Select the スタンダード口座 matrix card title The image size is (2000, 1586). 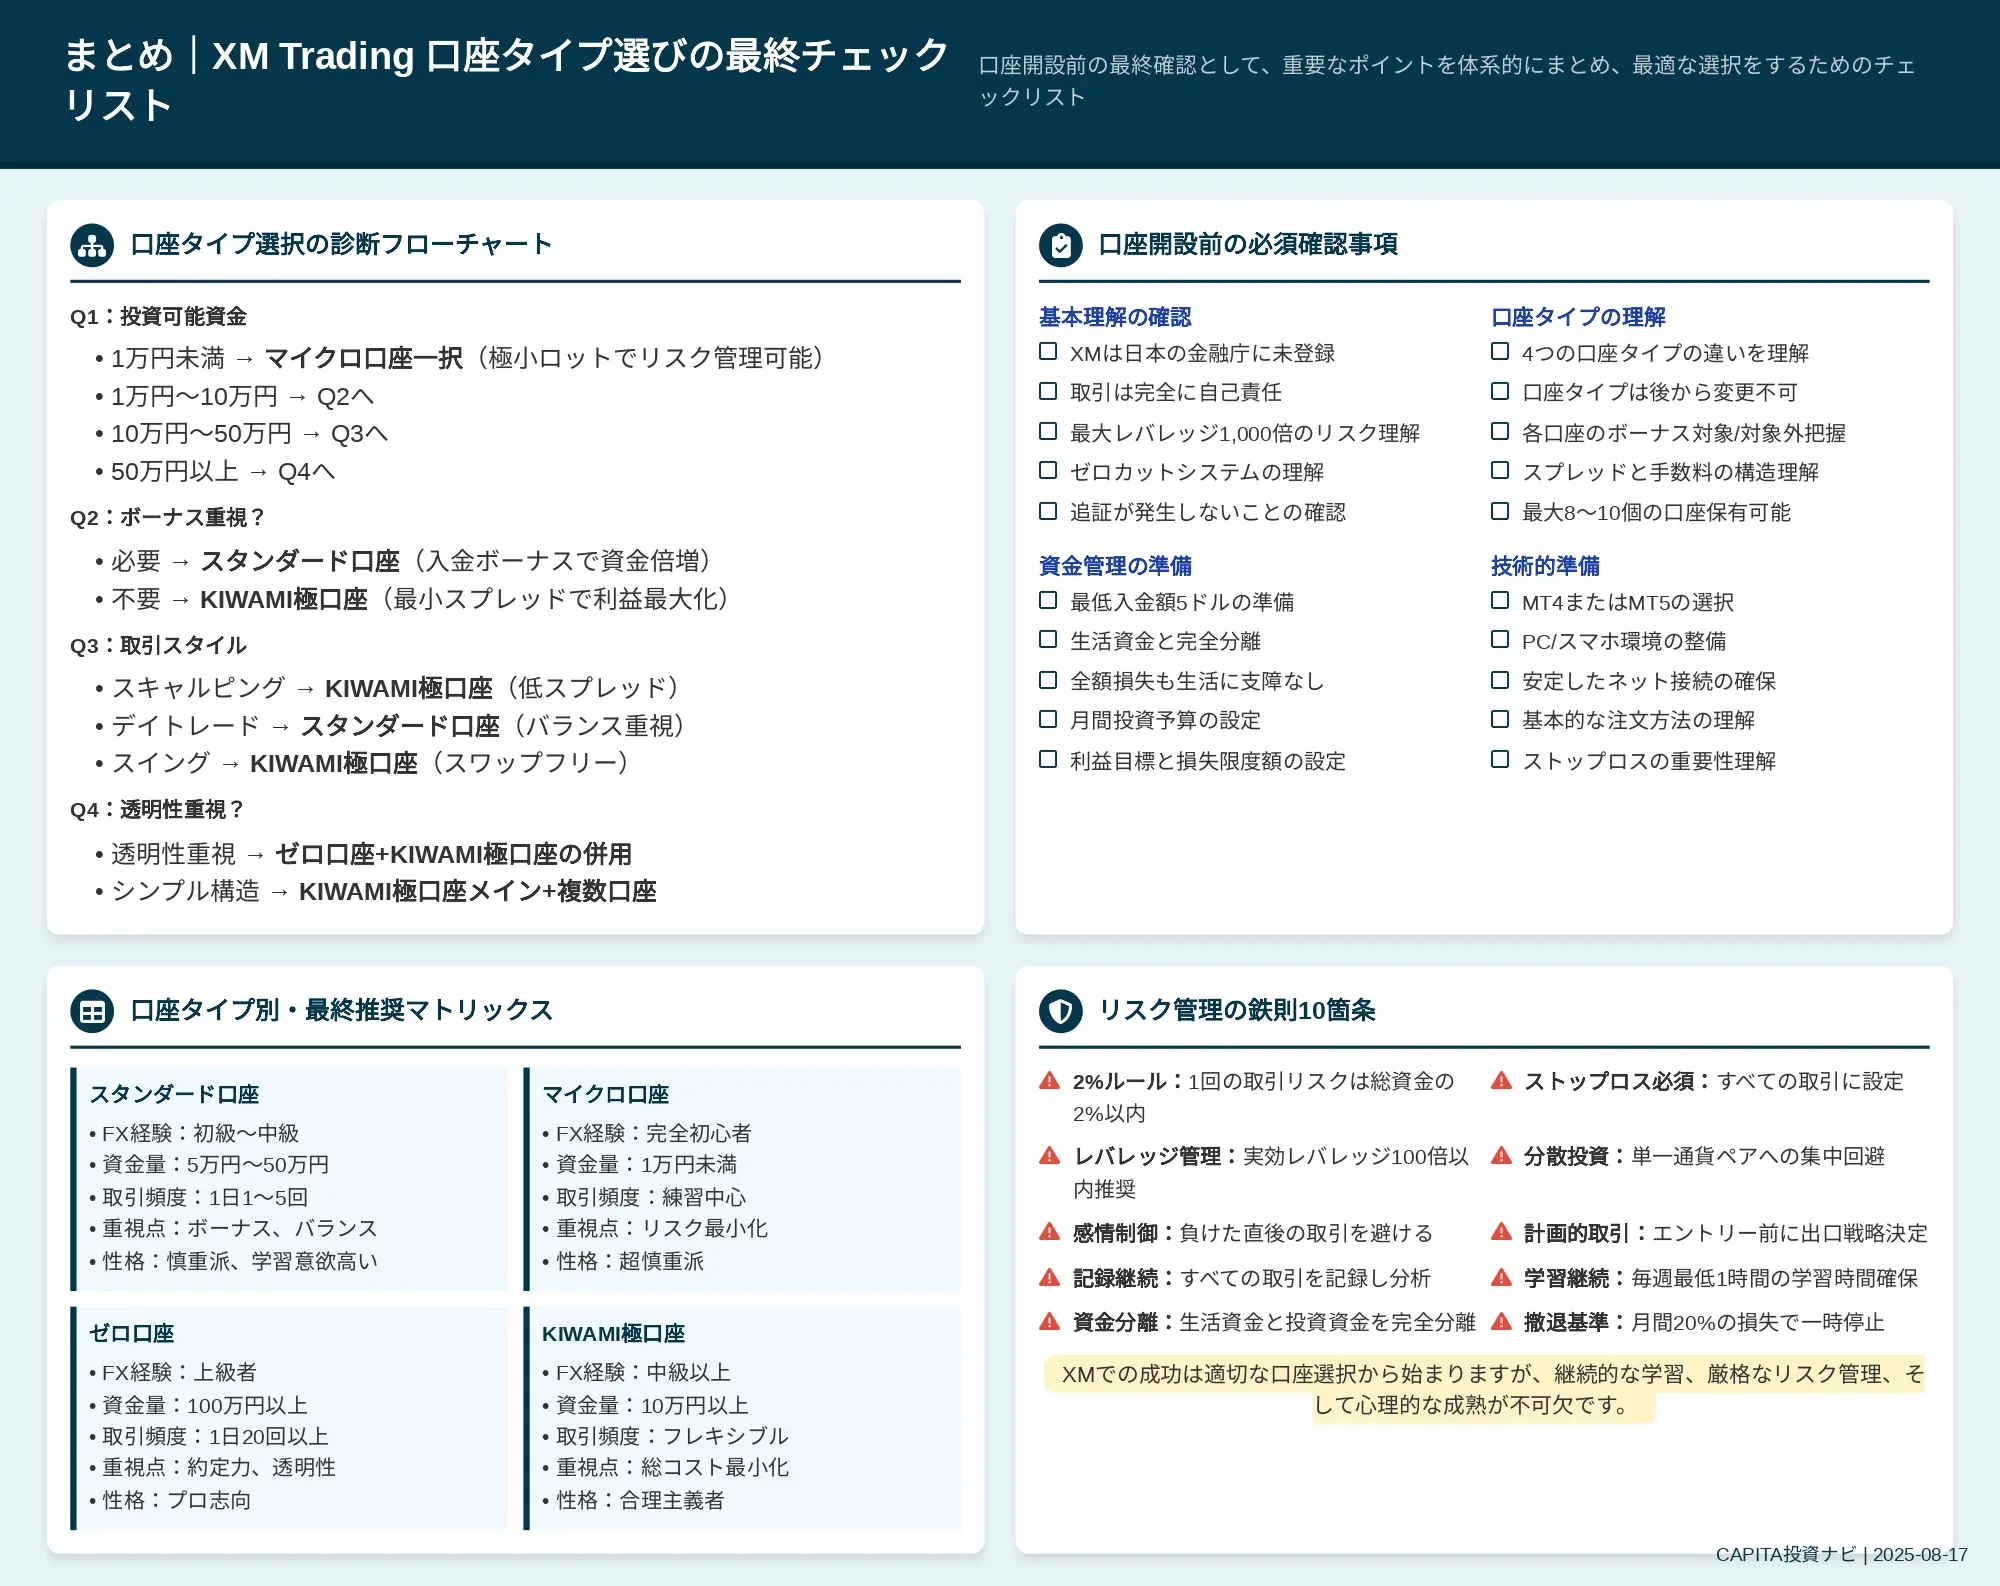174,1094
